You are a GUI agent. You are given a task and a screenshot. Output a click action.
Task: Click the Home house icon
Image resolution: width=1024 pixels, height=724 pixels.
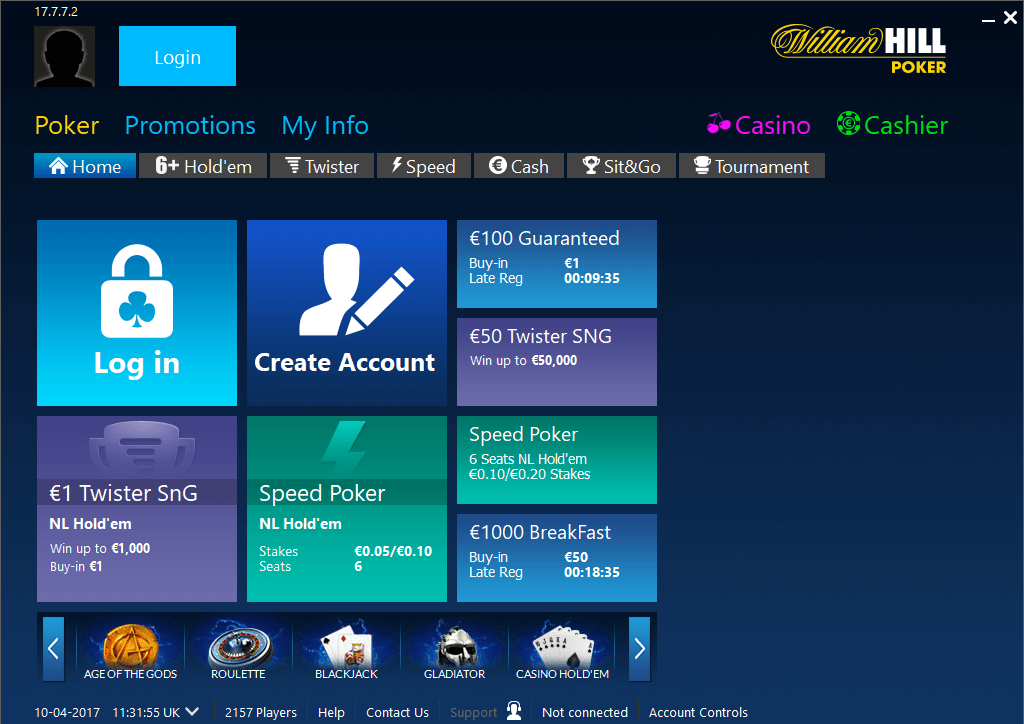click(58, 166)
